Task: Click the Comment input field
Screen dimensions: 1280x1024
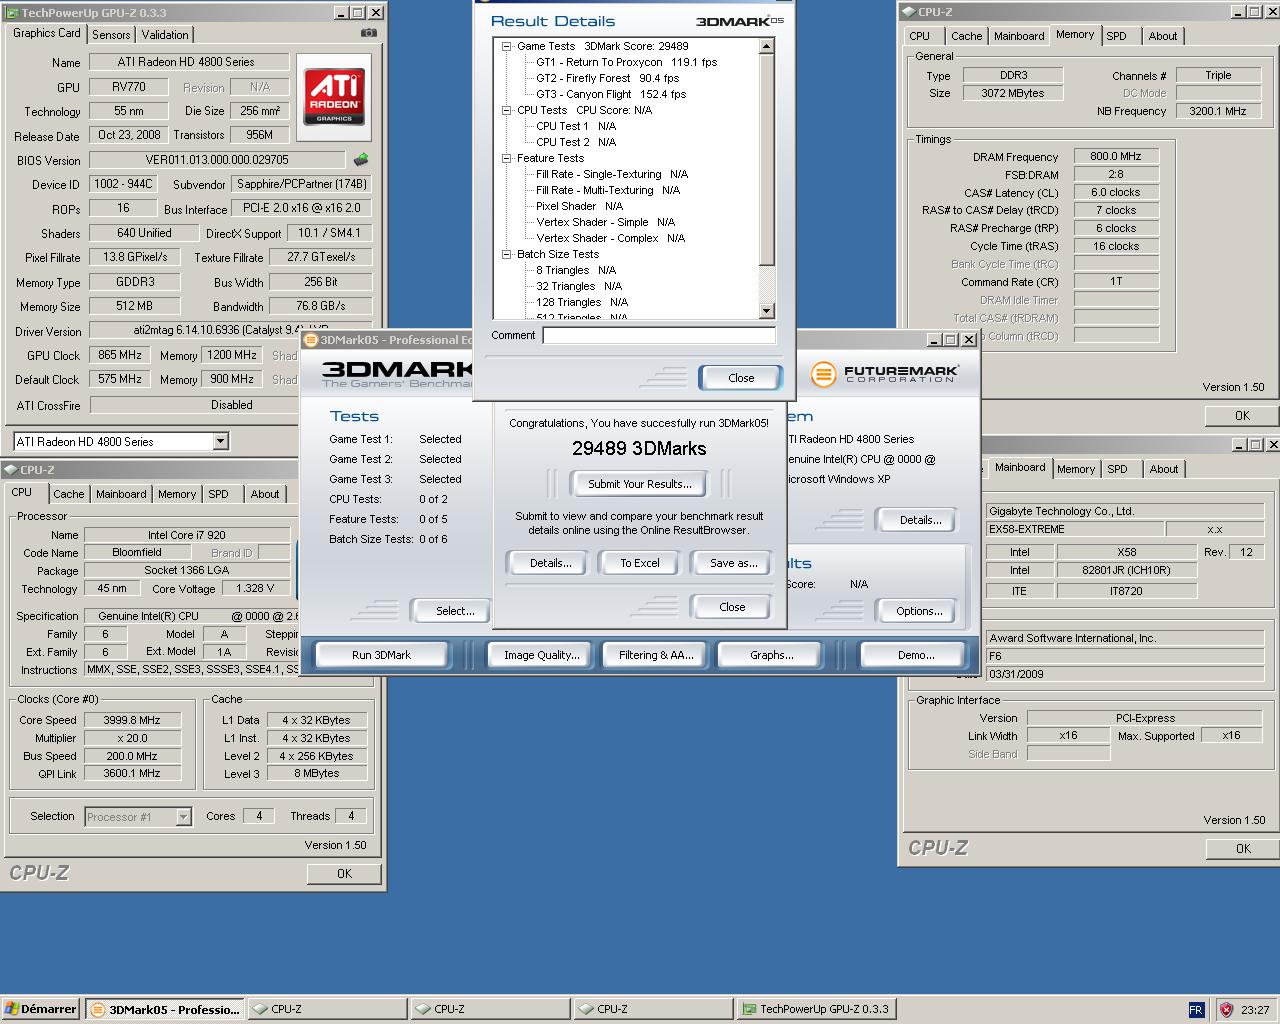Action: coord(659,336)
